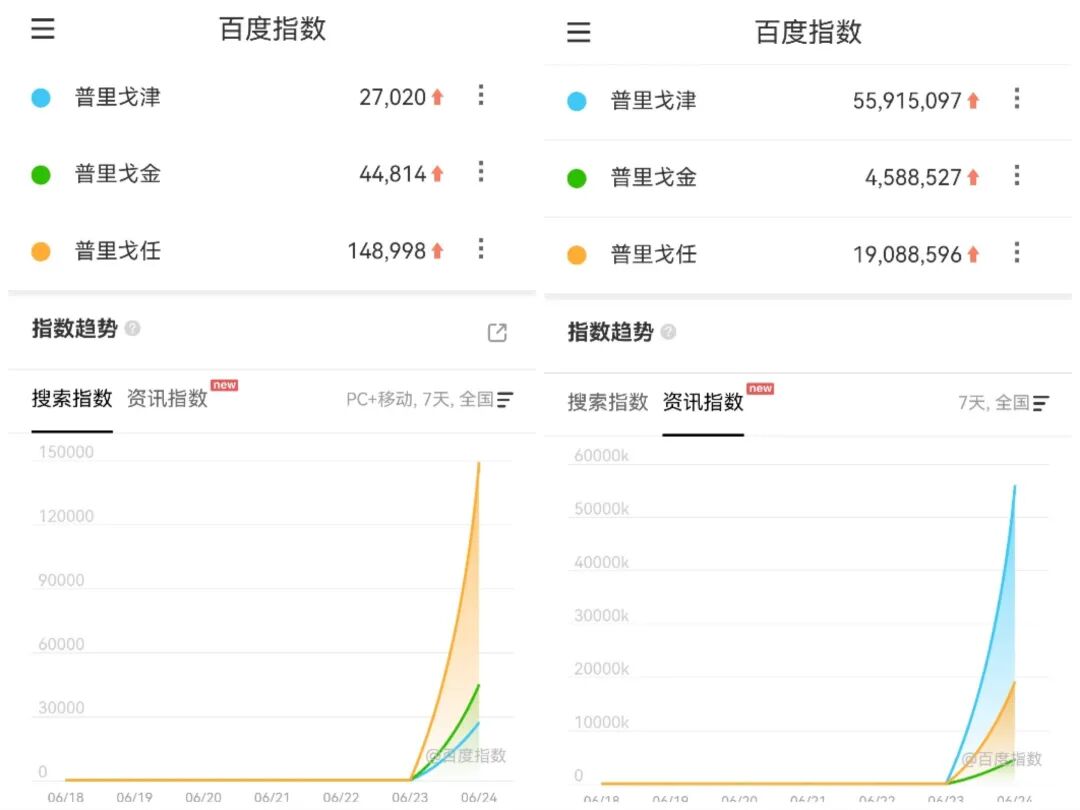Click keyword 普里戈金 in right panel
This screenshot has height=810, width=1080.
(x=654, y=178)
